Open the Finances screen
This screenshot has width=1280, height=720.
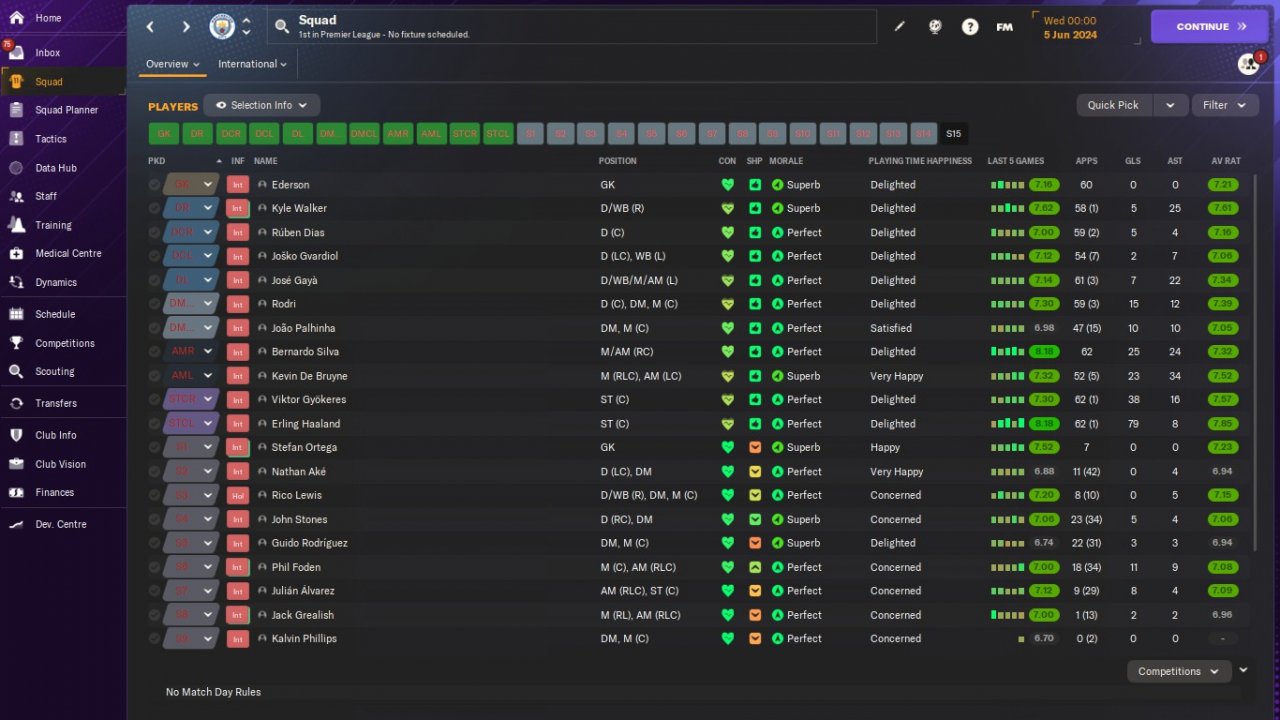[x=55, y=492]
